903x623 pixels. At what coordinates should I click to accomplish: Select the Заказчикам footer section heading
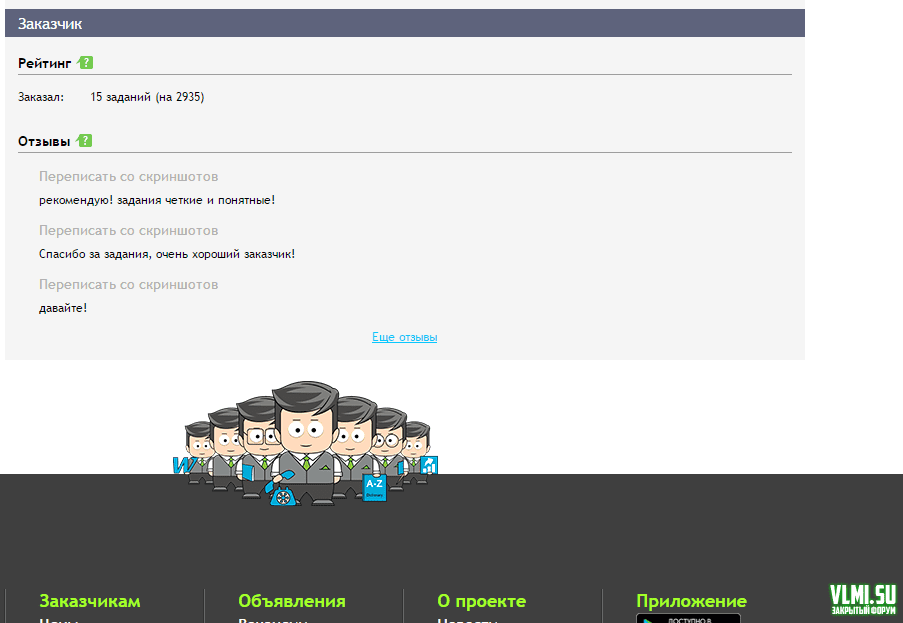pos(90,601)
